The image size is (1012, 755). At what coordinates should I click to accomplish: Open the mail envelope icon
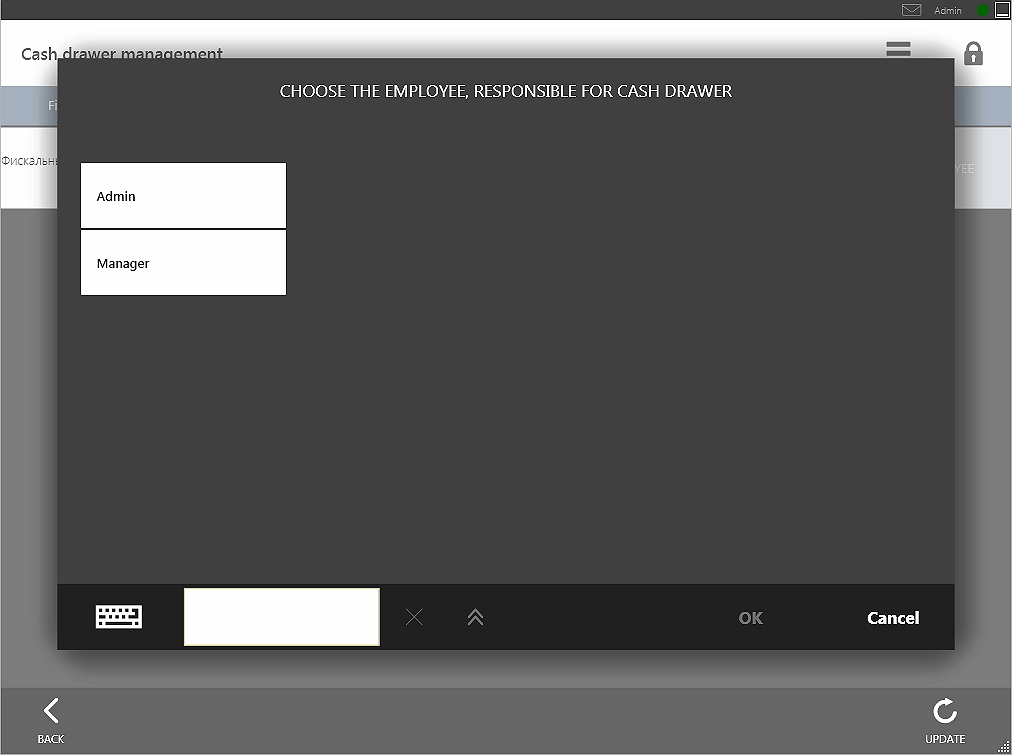(911, 10)
